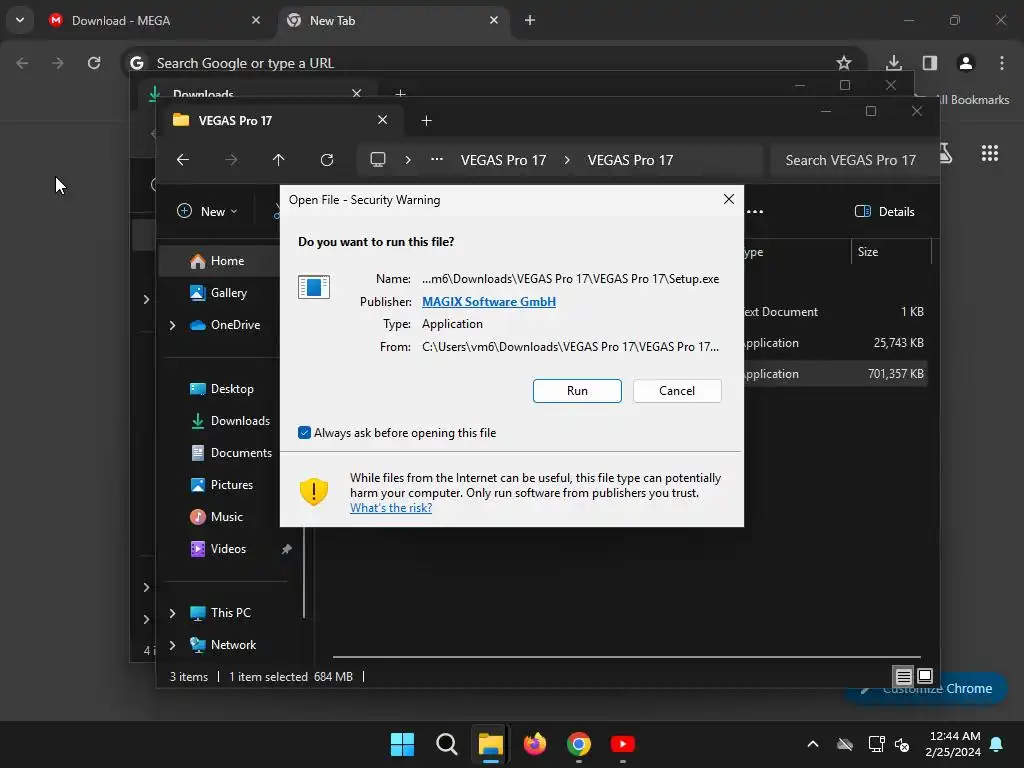Open the MAGIX Software GmbH publisher link

point(488,302)
